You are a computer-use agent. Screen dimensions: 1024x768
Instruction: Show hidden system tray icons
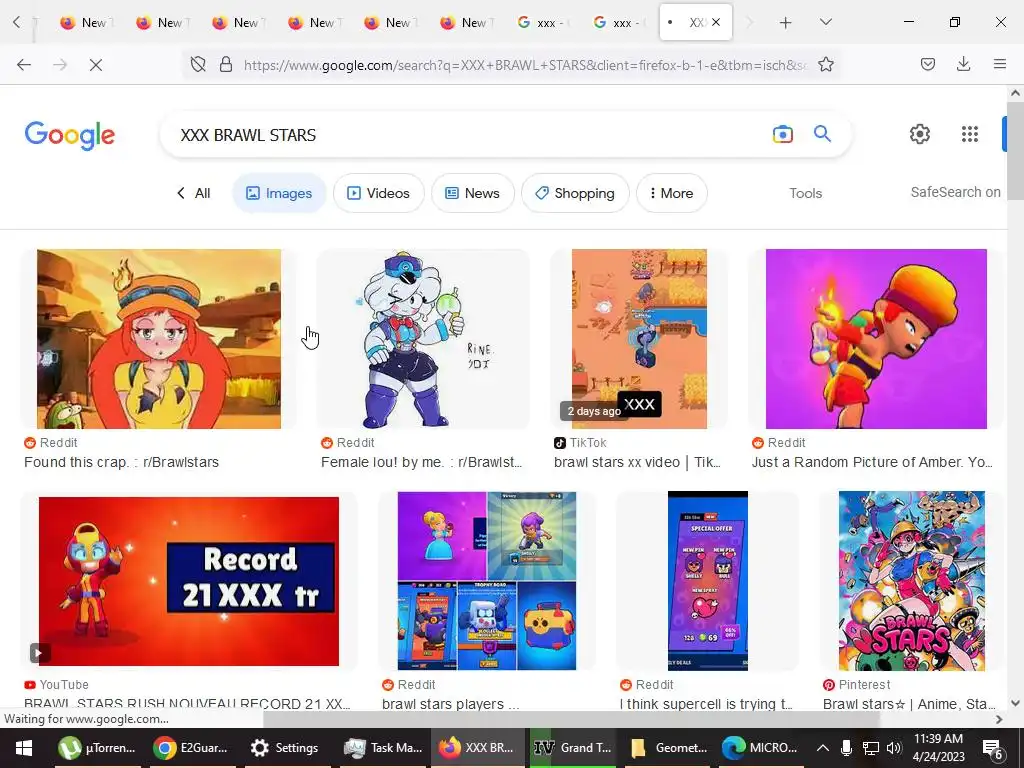822,748
